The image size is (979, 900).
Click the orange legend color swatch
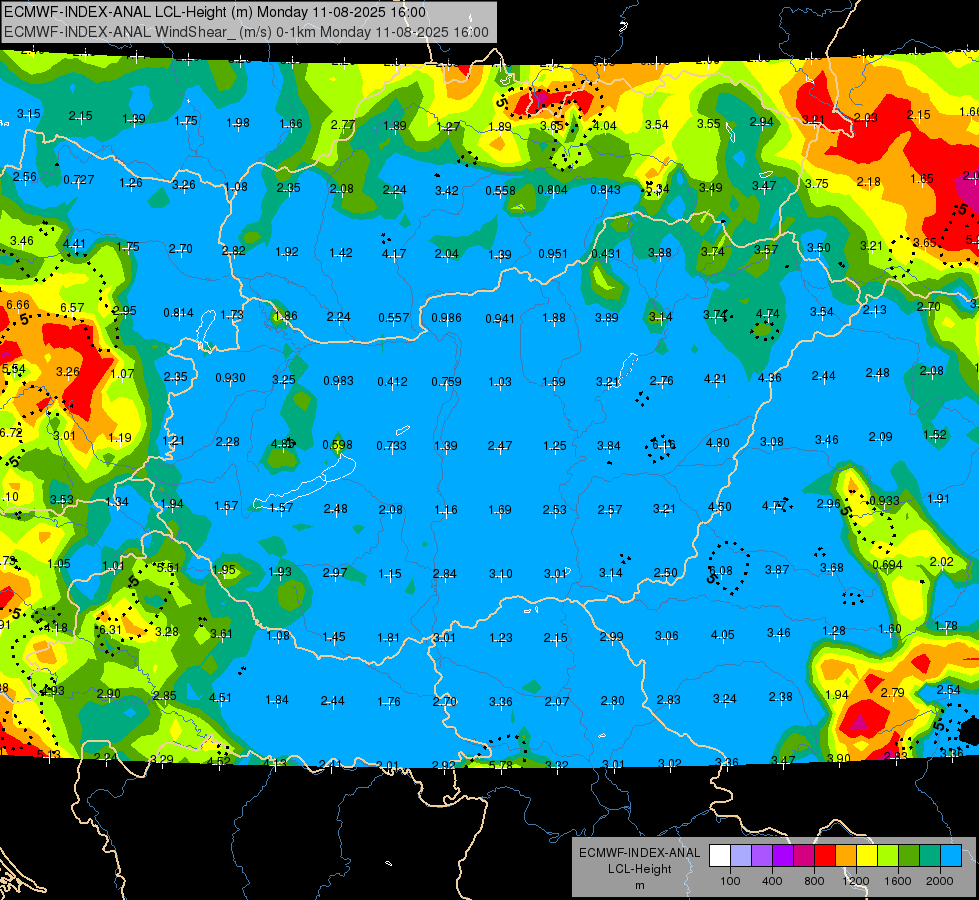tap(846, 856)
